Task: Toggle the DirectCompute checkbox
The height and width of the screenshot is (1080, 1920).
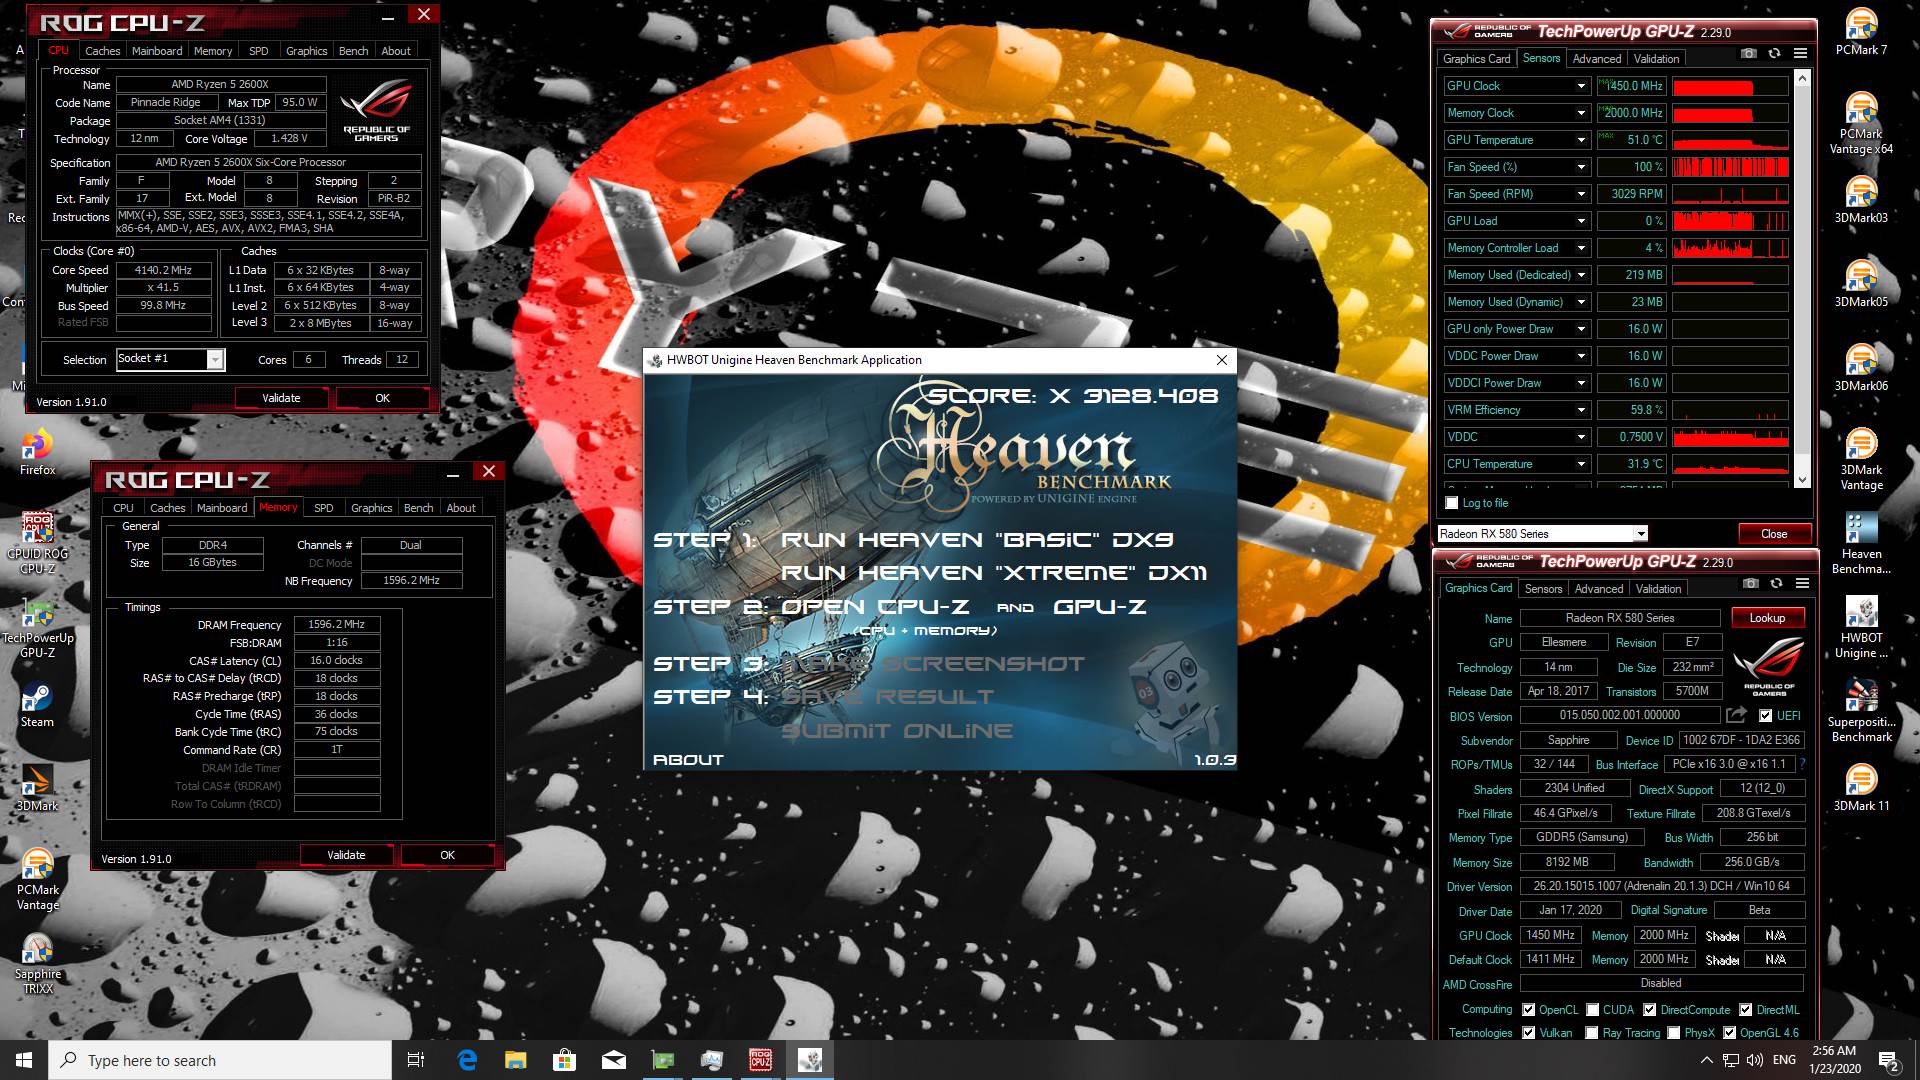Action: [x=1649, y=1010]
